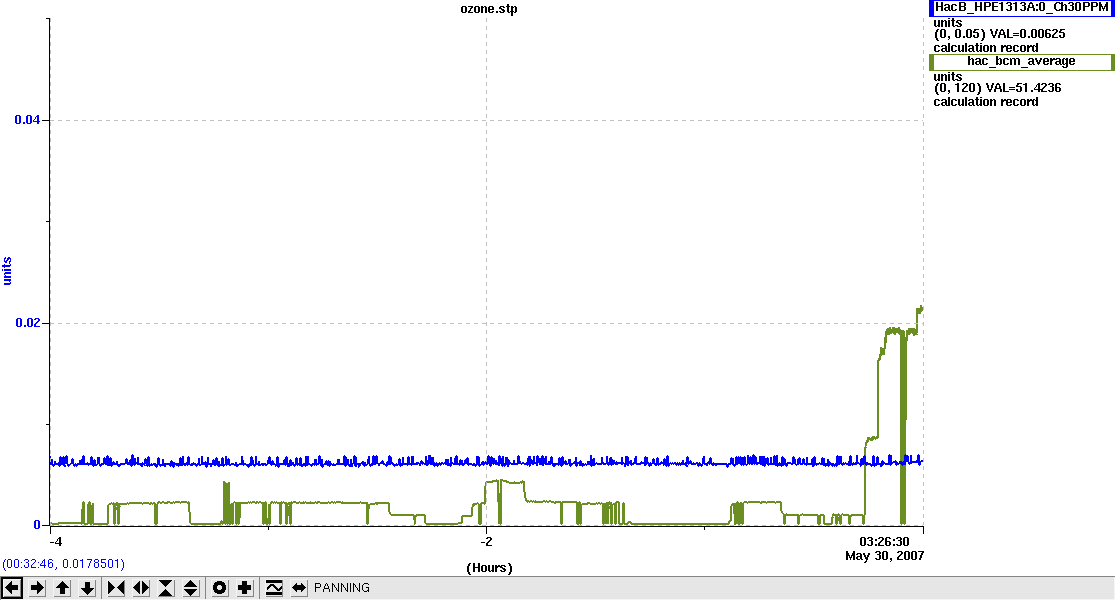Select the hac_bcm_average curve legend

tap(1021, 62)
